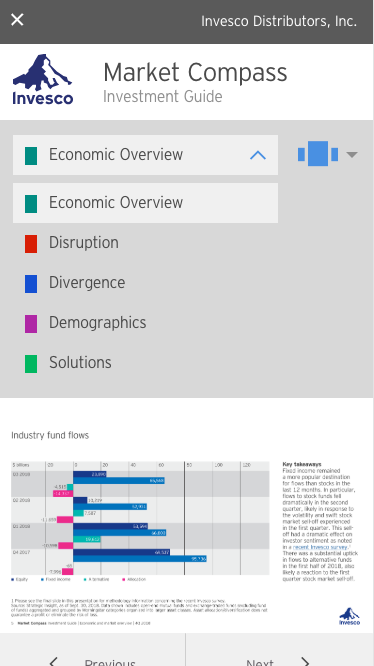Open the recent Invesco survey link
Screen dimensions: 374x666
coord(320,547)
